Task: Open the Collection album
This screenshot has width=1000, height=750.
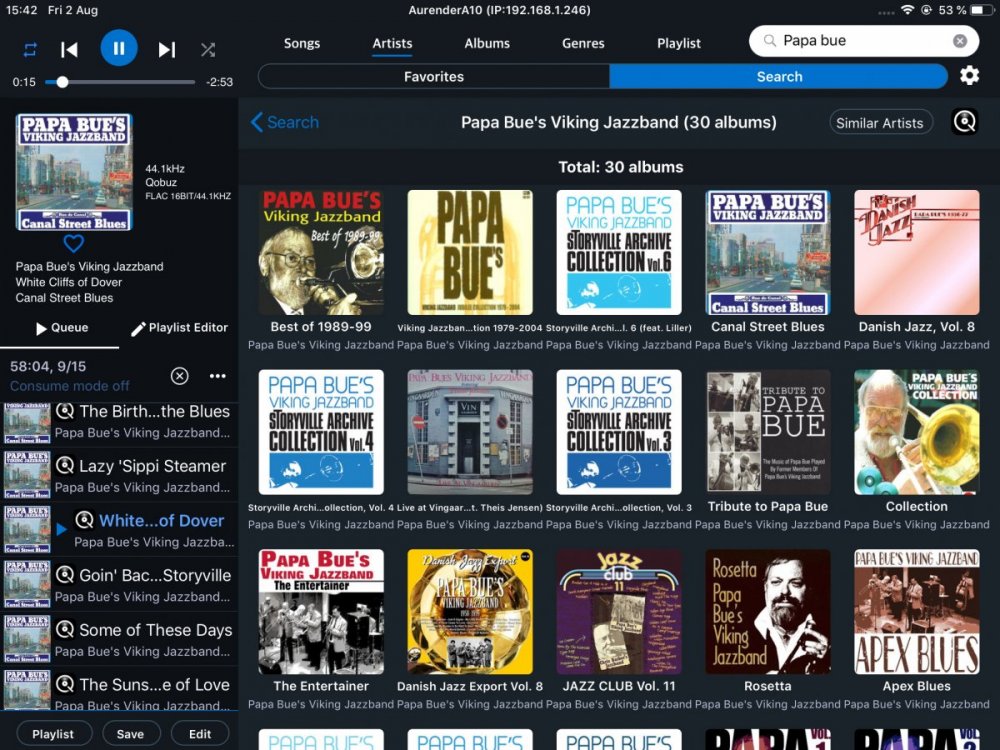Action: tap(916, 432)
